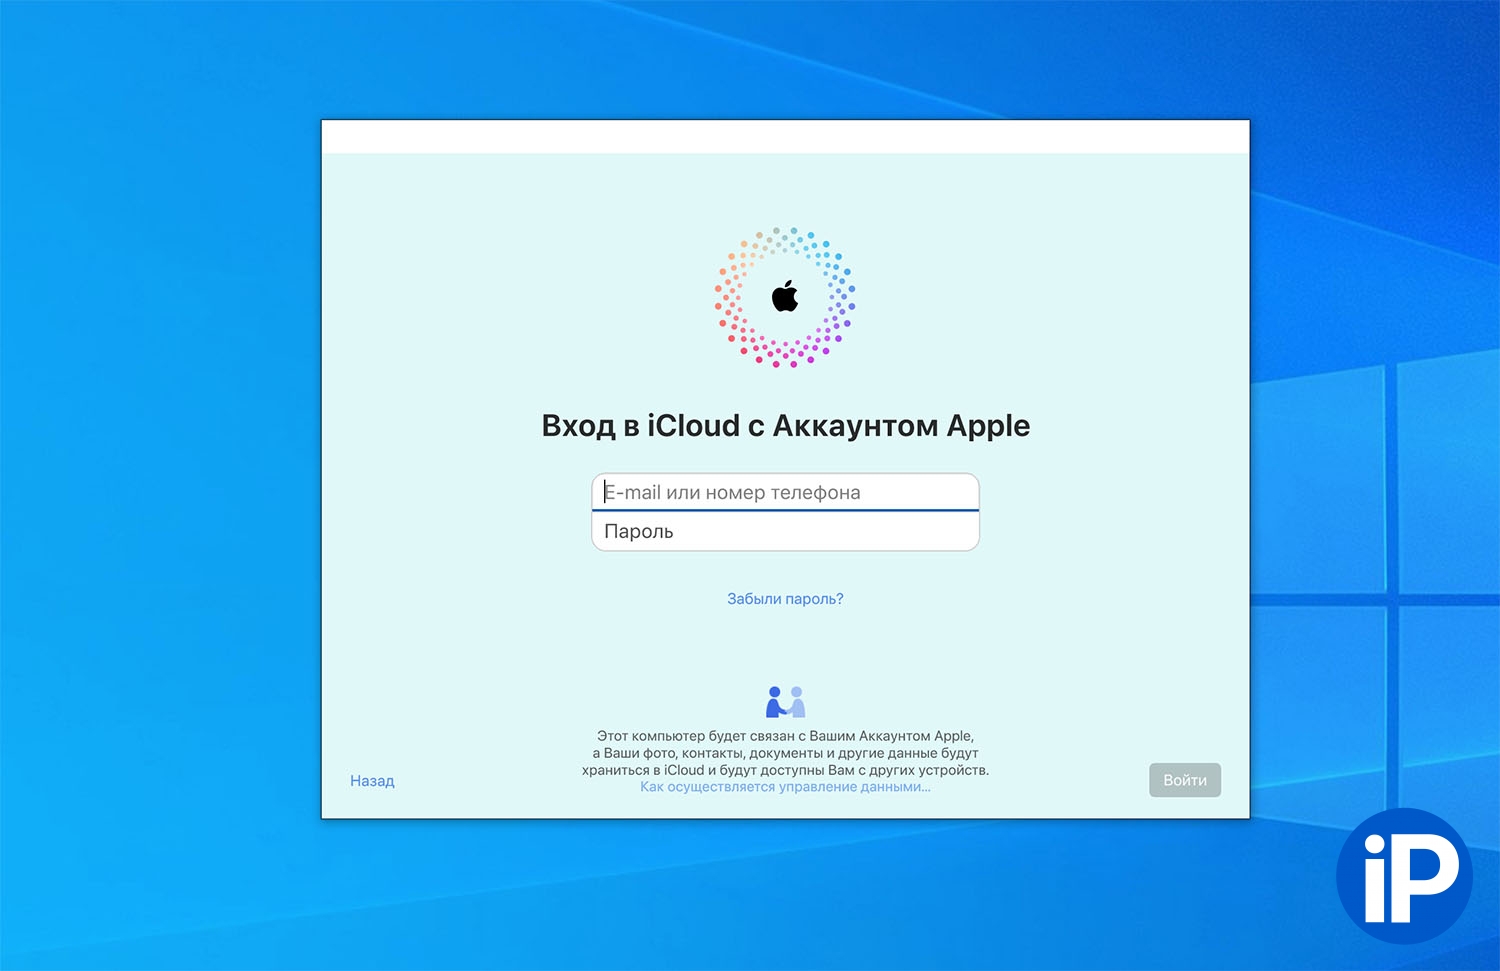Click text храниться в iCloud line
The height and width of the screenshot is (971, 1500).
[785, 770]
